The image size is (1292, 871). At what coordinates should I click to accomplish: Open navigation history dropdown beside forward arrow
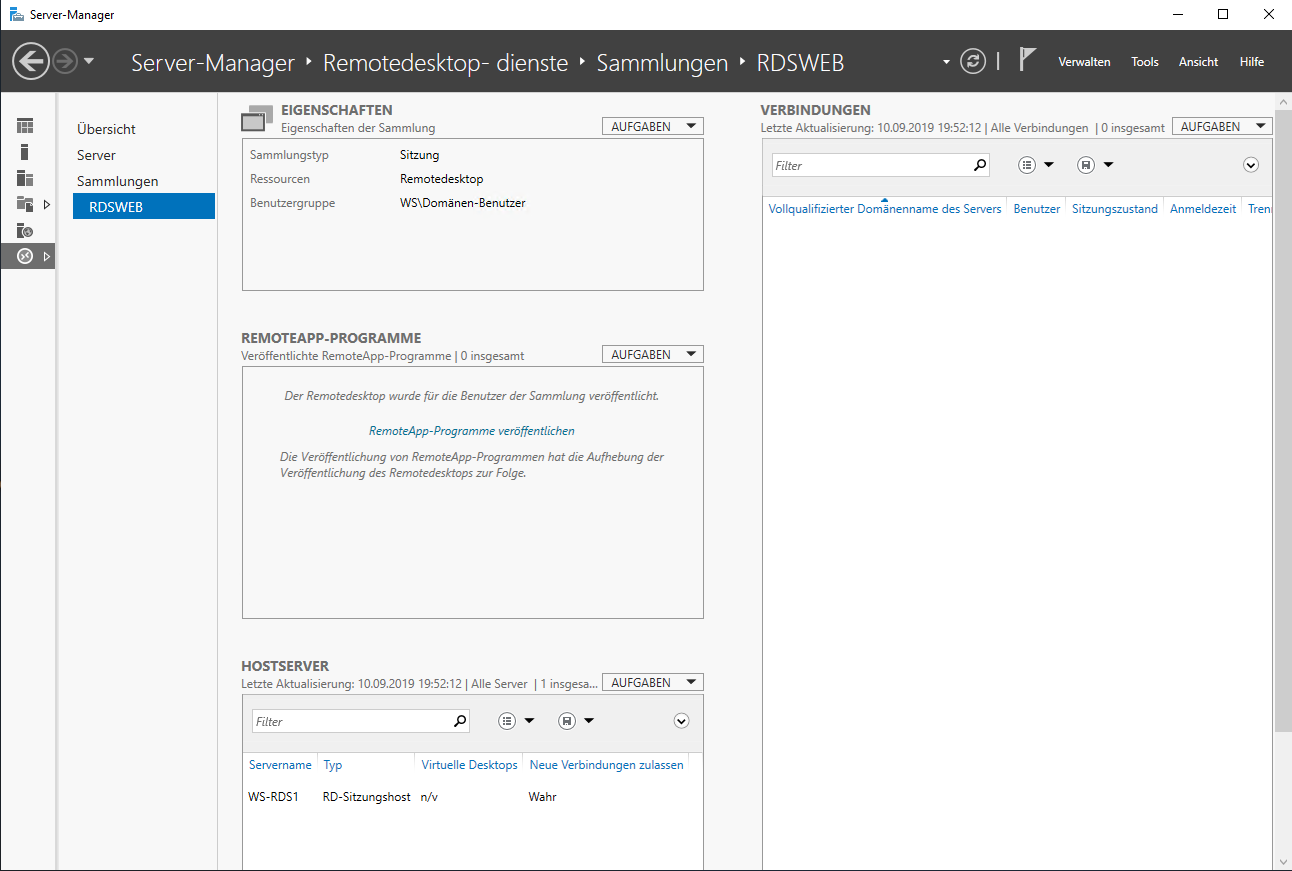(89, 62)
